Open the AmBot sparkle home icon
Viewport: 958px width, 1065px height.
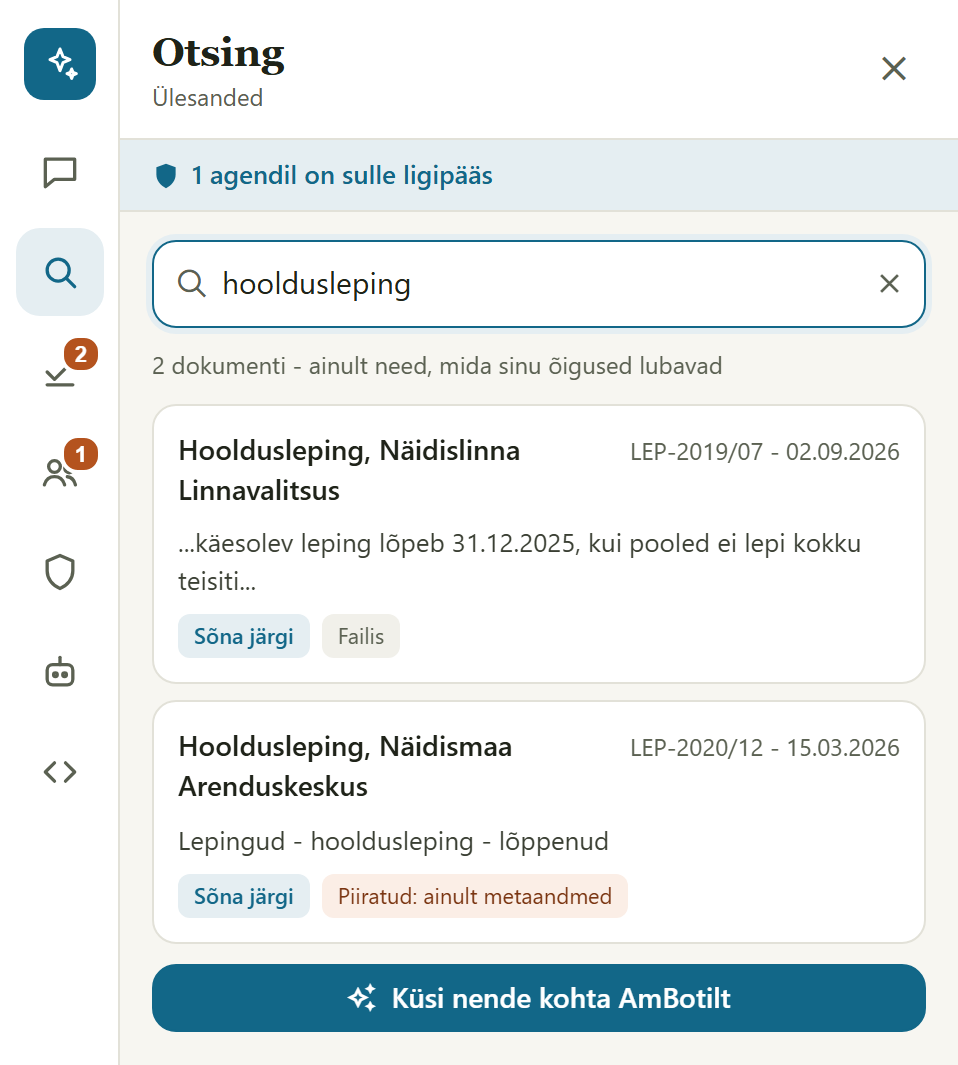(x=60, y=64)
